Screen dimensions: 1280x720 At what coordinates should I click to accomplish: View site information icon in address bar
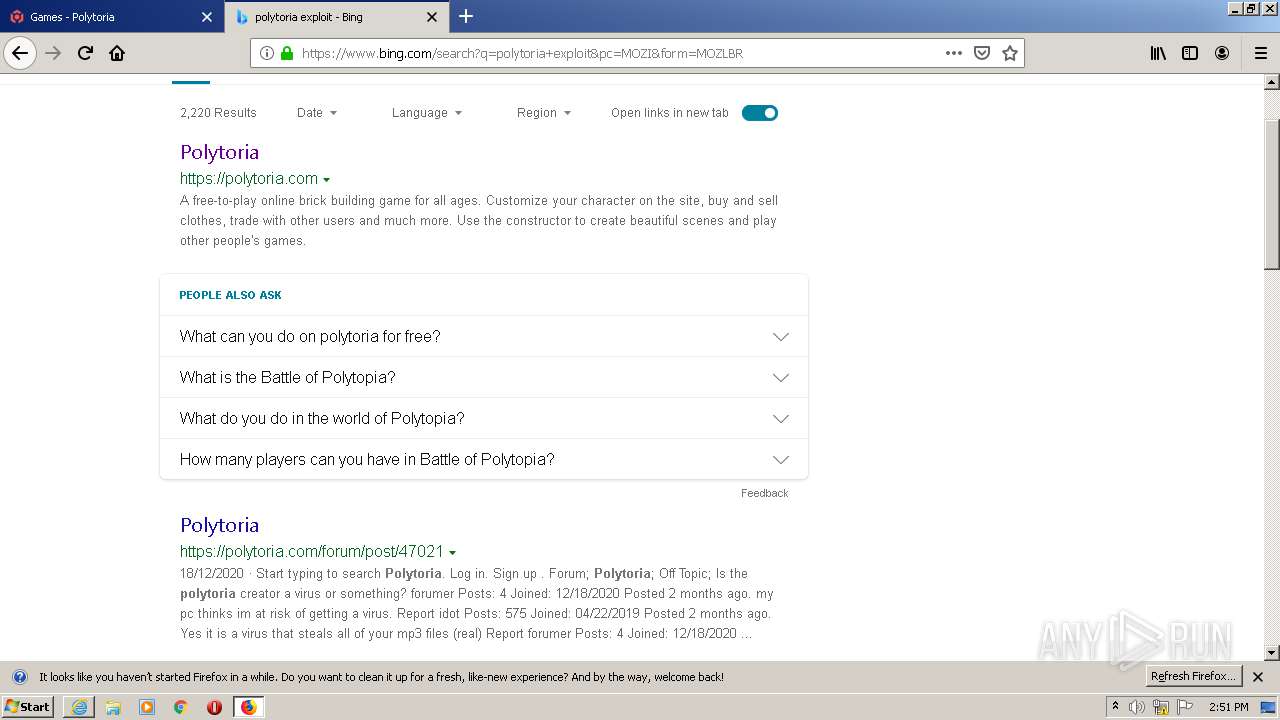[267, 53]
